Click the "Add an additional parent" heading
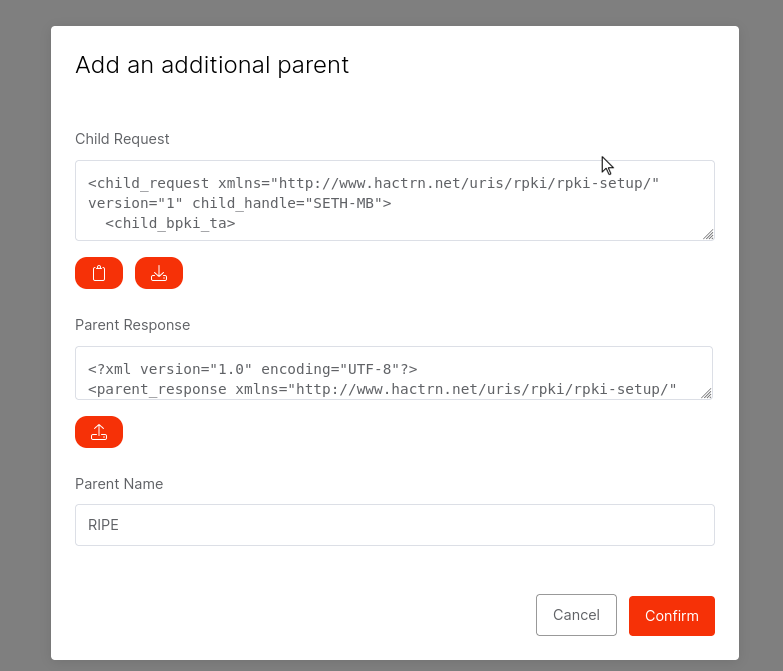This screenshot has height=671, width=783. [212, 65]
